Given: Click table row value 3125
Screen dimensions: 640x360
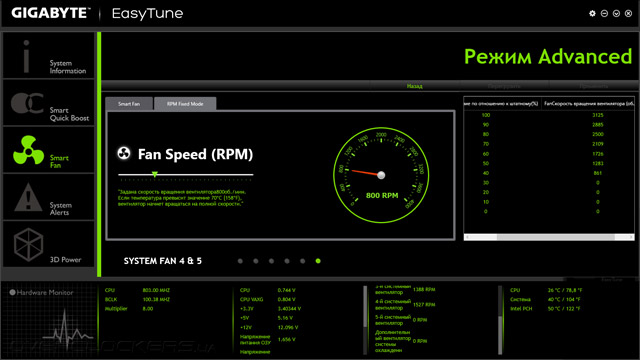Looking at the screenshot, I should [598, 115].
